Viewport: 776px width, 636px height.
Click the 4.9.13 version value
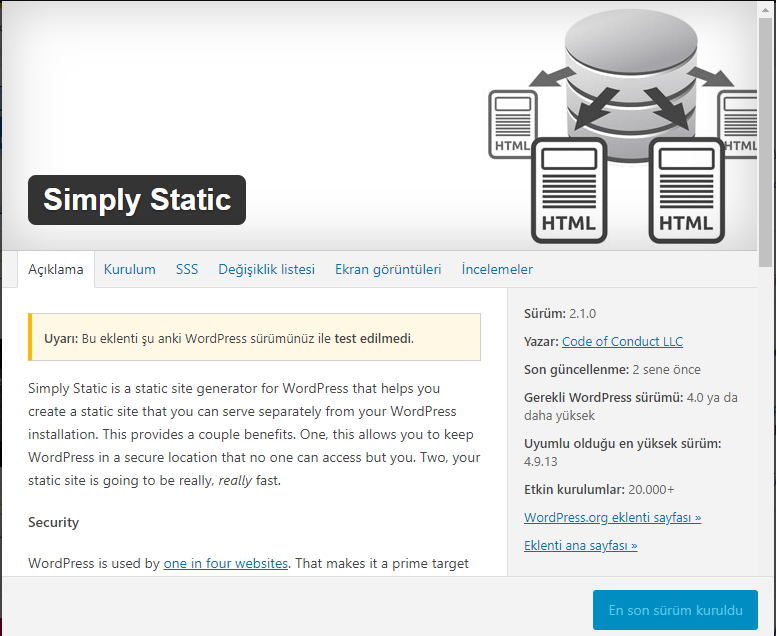pos(540,462)
